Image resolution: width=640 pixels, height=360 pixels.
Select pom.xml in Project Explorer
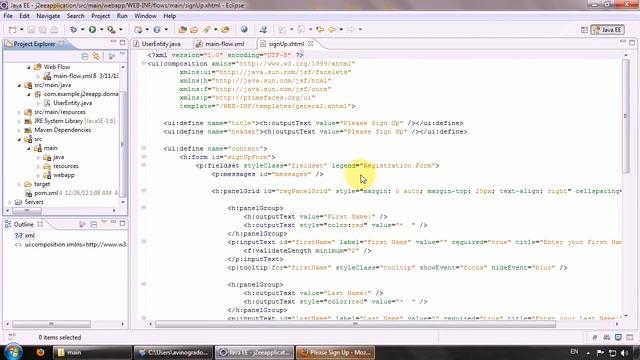(x=46, y=193)
